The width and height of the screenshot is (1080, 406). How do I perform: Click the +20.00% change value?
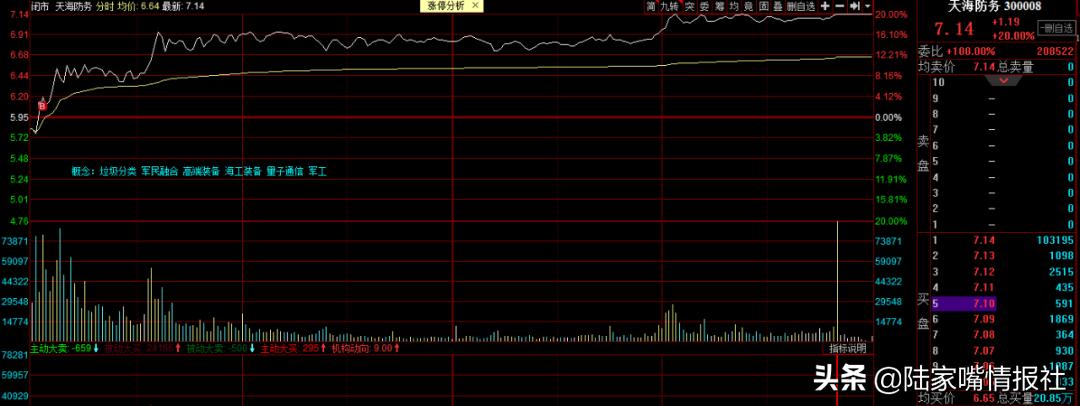(x=1012, y=35)
